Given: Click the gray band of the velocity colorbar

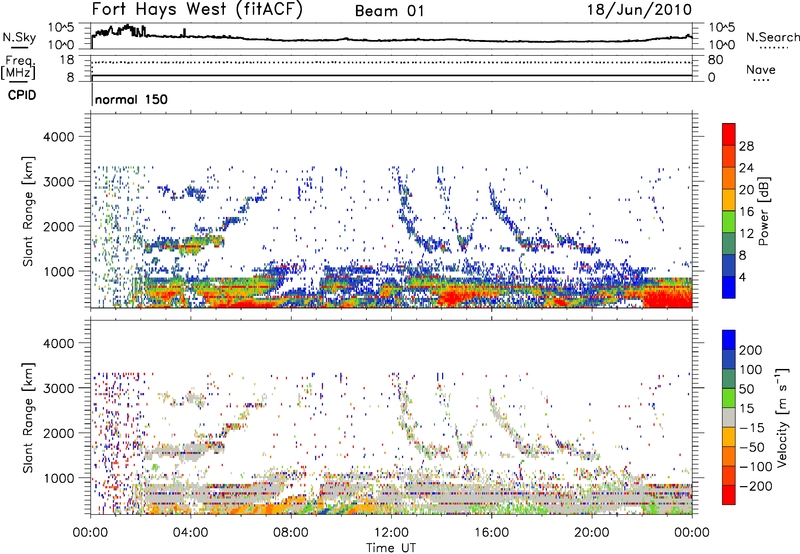Looking at the screenshot, I should pyautogui.click(x=729, y=417).
